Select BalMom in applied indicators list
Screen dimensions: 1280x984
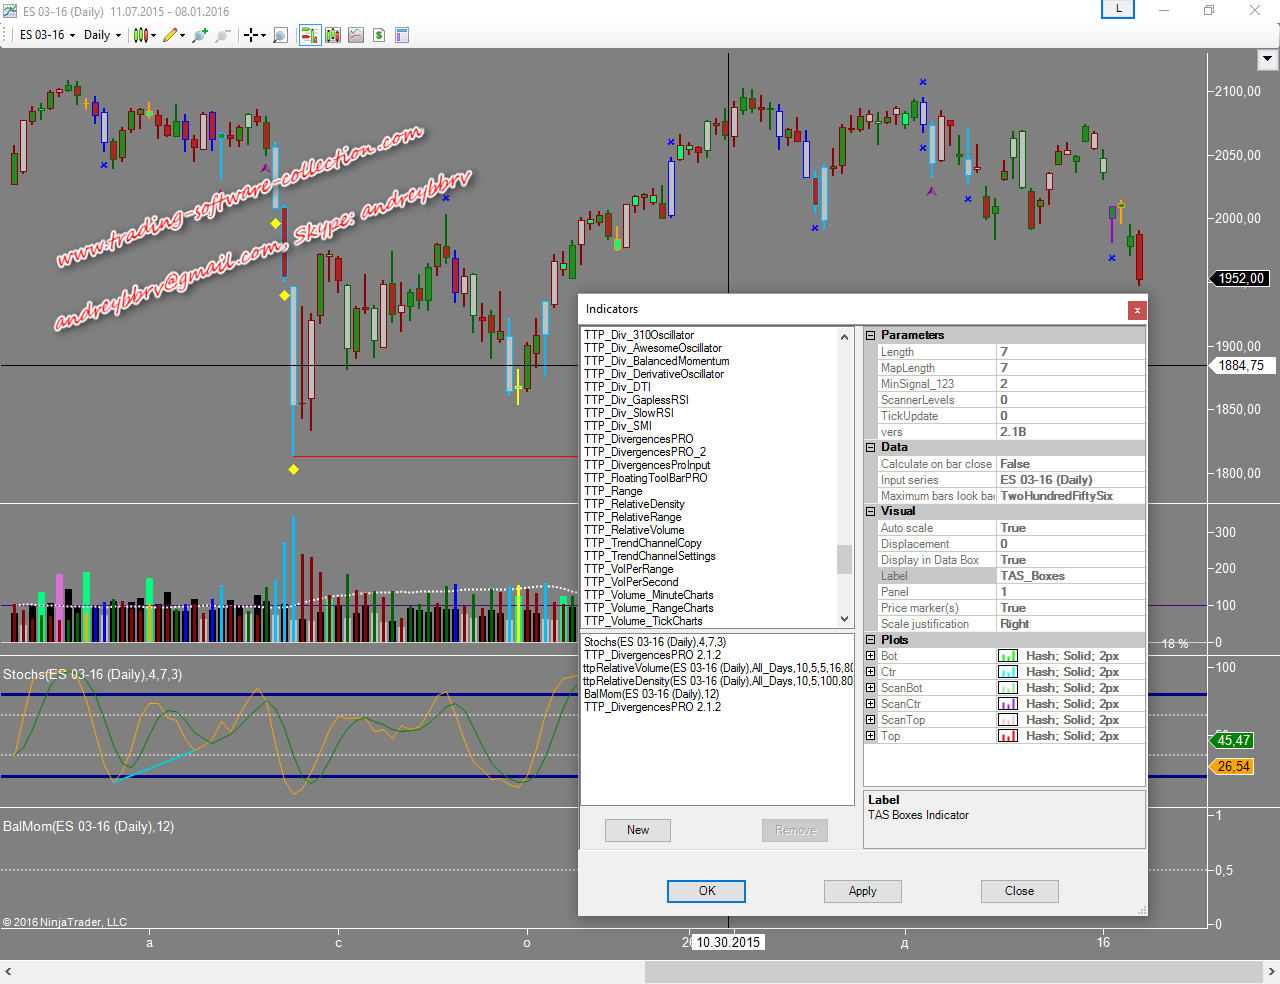(x=651, y=694)
